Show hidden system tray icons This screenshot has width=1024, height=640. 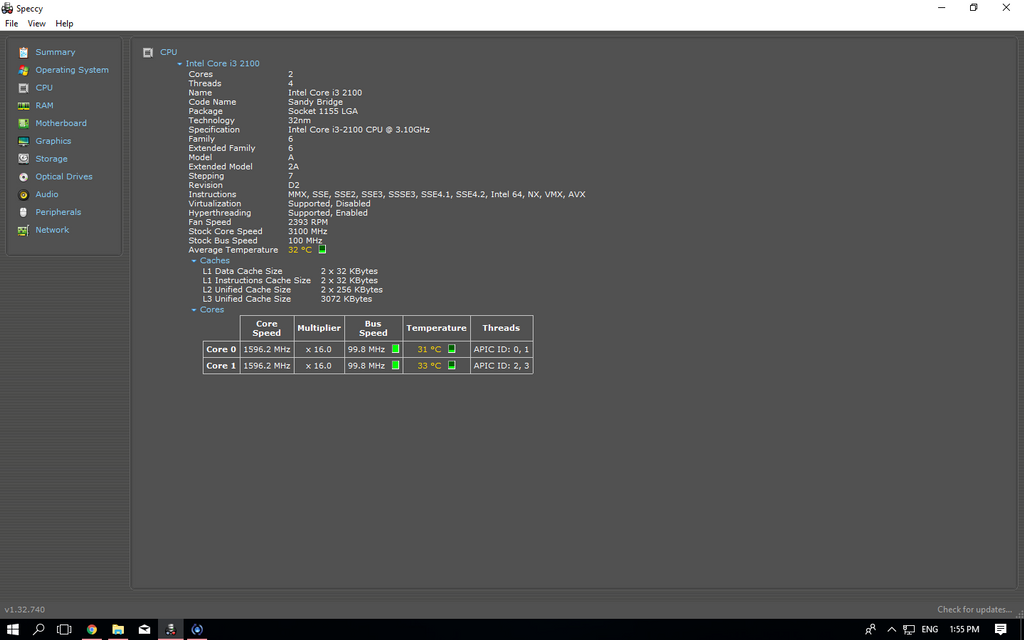[x=891, y=630]
